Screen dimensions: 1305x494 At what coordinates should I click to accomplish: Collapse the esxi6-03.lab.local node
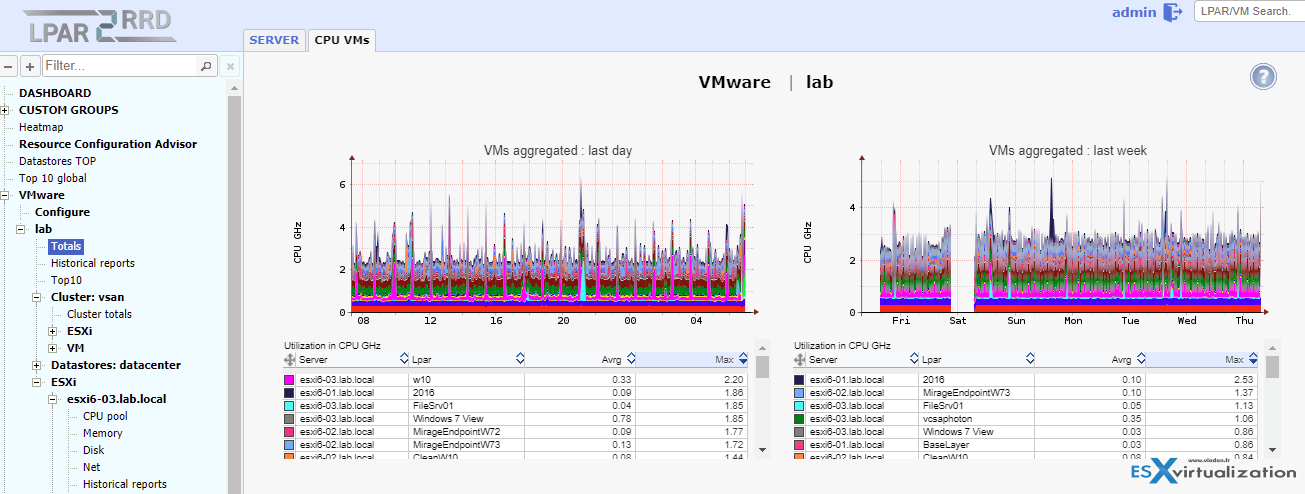click(53, 399)
